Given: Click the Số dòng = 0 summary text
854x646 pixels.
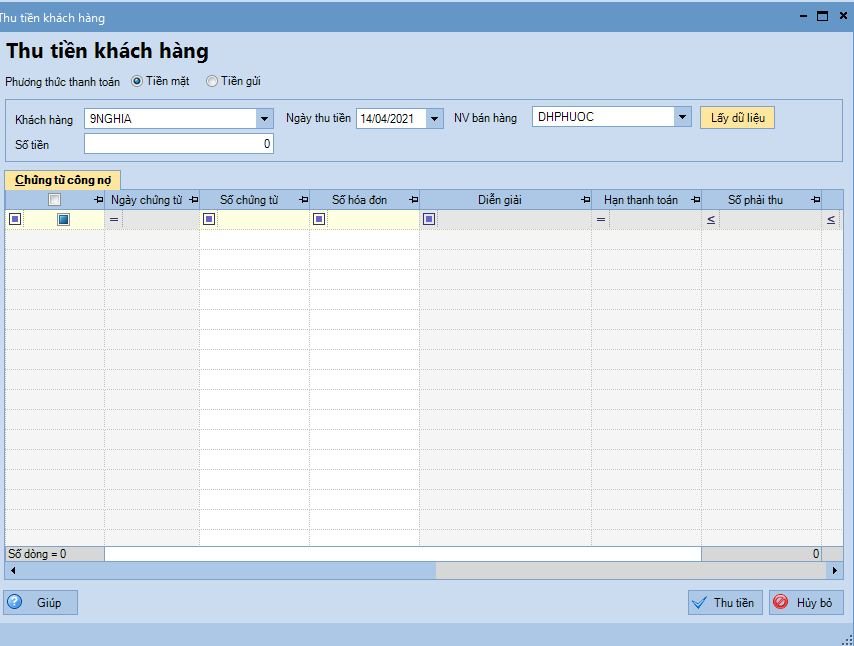Looking at the screenshot, I should click(x=37, y=554).
